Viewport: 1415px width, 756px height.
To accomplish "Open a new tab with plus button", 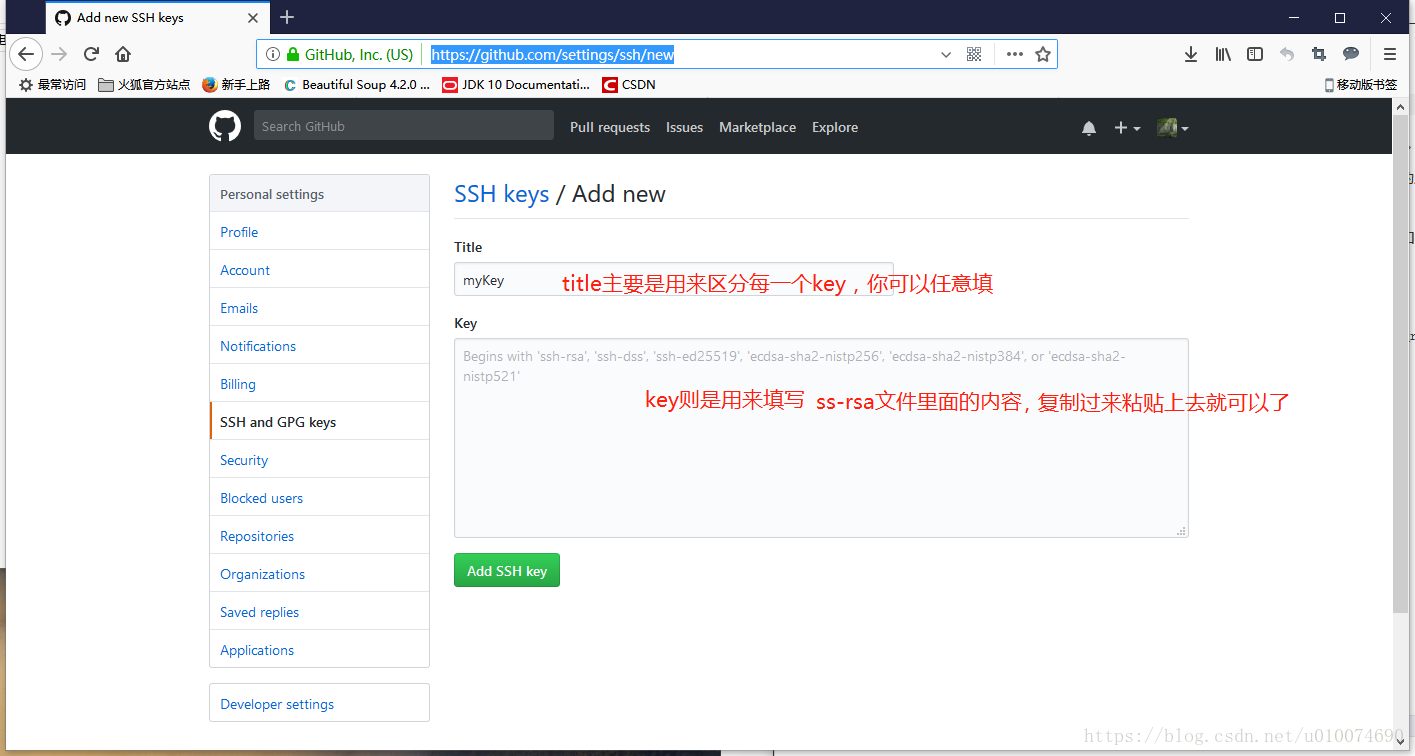I will coord(287,17).
